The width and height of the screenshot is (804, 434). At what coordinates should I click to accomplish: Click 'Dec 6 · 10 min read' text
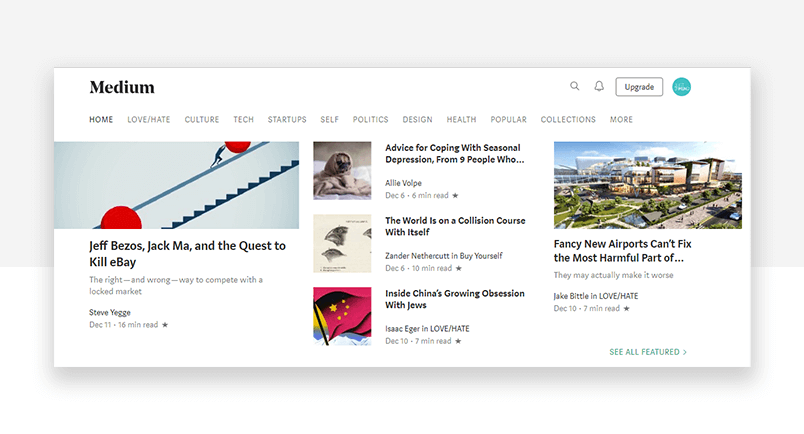tap(418, 268)
